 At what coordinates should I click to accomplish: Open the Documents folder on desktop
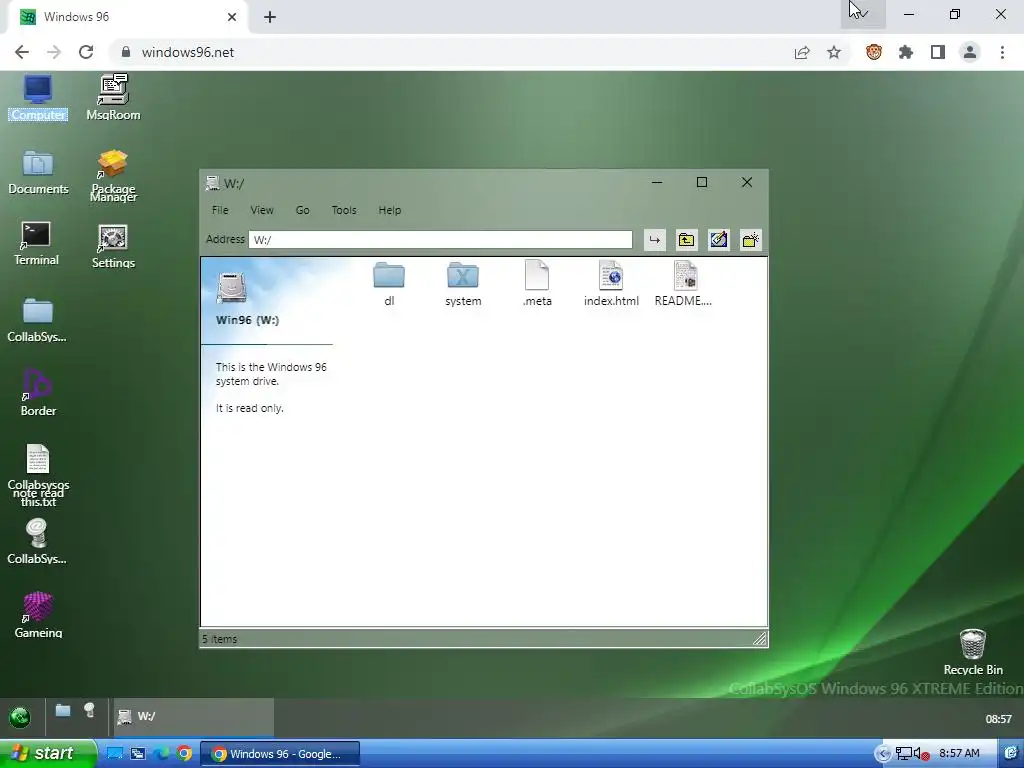(38, 172)
